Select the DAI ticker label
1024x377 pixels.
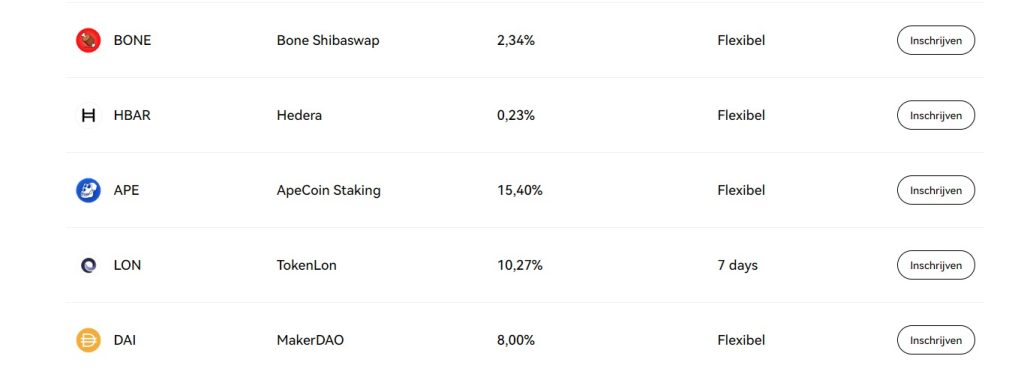[125, 340]
